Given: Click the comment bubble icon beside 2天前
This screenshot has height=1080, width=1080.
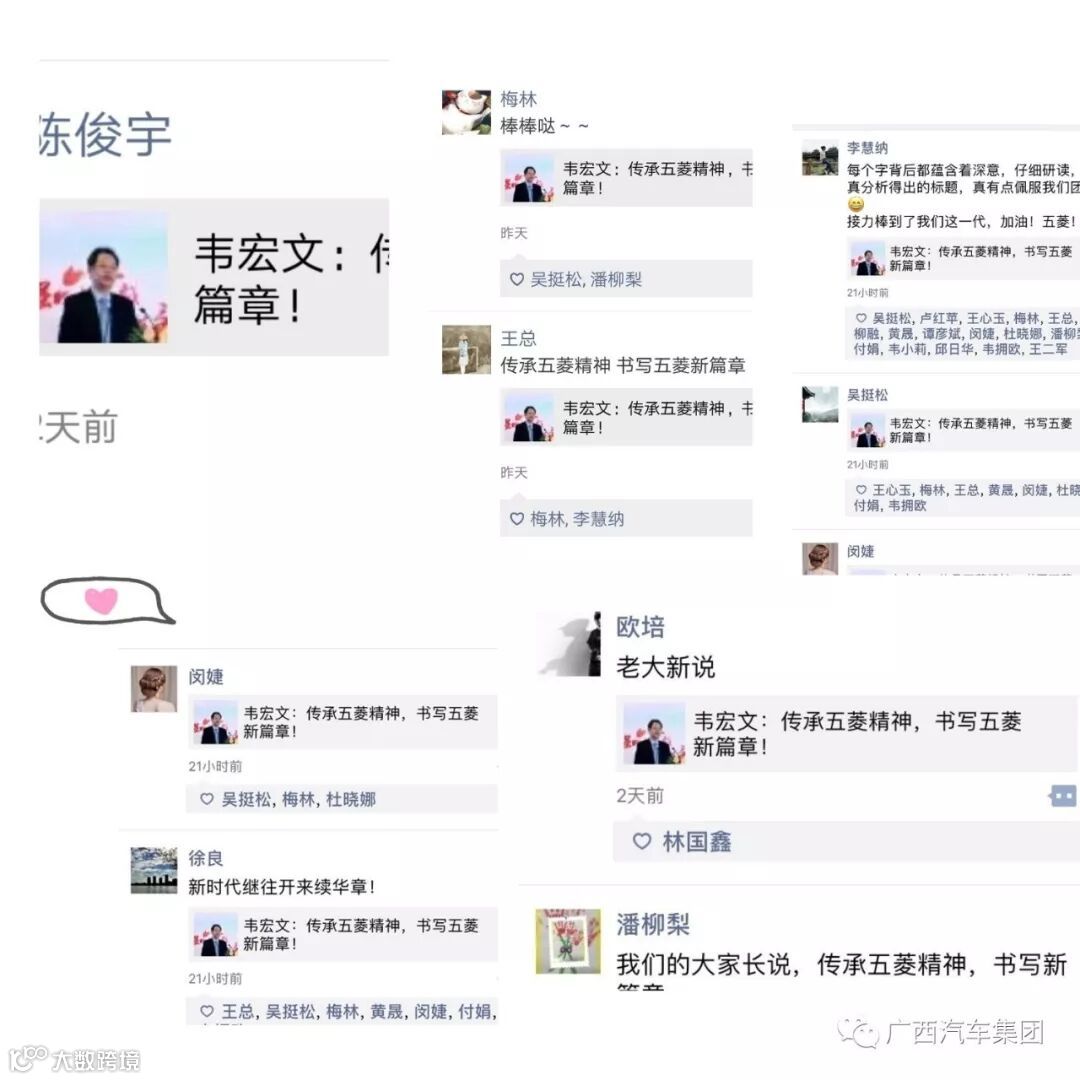Looking at the screenshot, I should click(x=1063, y=796).
